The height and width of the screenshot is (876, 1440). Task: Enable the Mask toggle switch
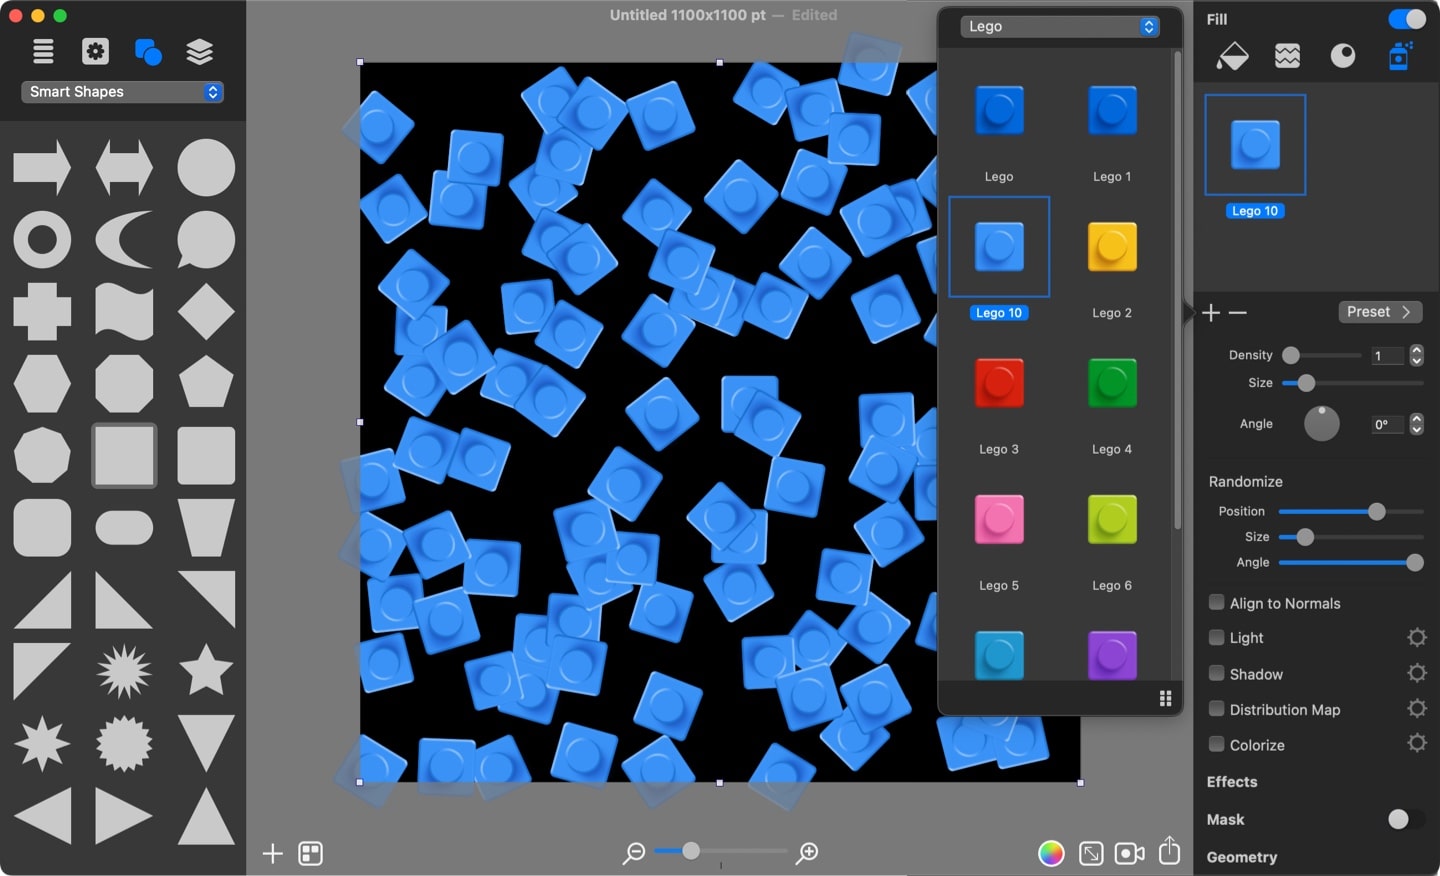(x=1407, y=819)
